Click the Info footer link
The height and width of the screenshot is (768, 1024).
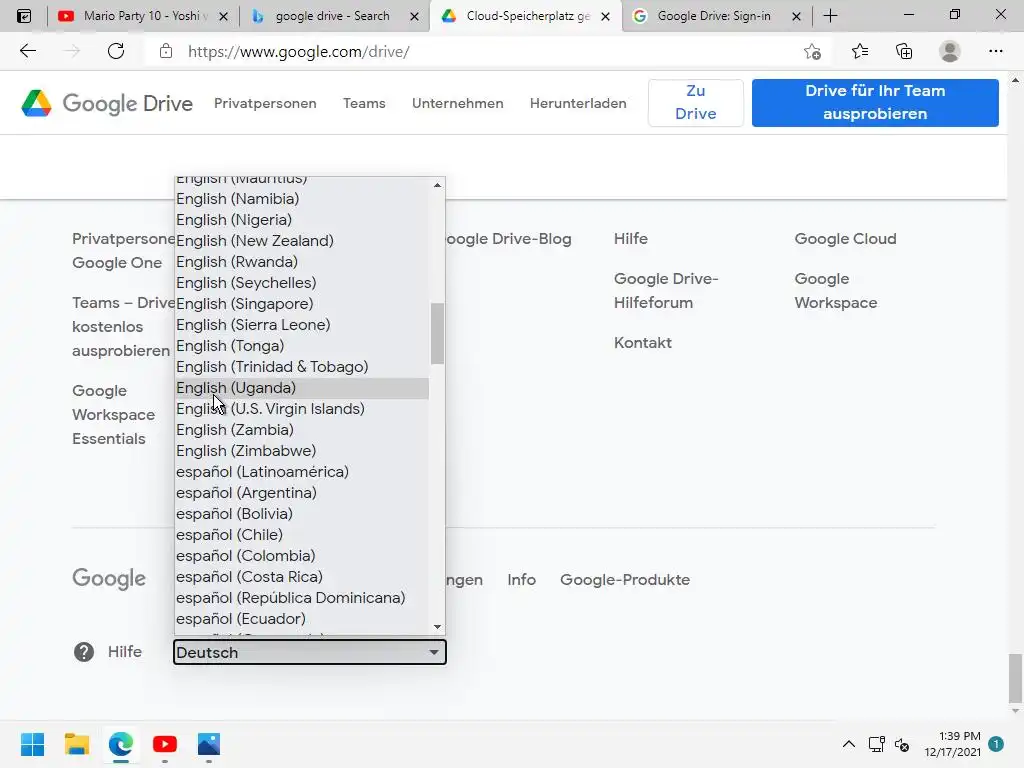point(521,580)
